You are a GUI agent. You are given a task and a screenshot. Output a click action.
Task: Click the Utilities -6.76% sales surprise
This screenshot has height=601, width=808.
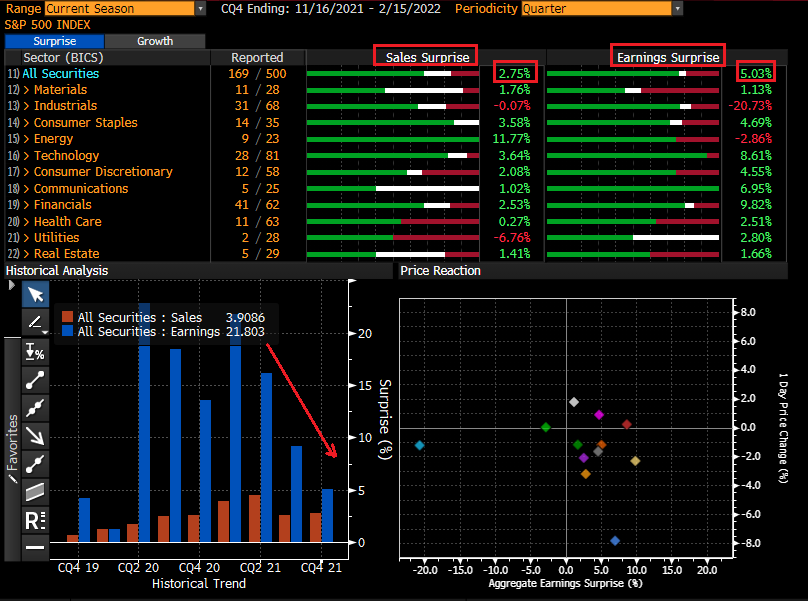tap(512, 238)
